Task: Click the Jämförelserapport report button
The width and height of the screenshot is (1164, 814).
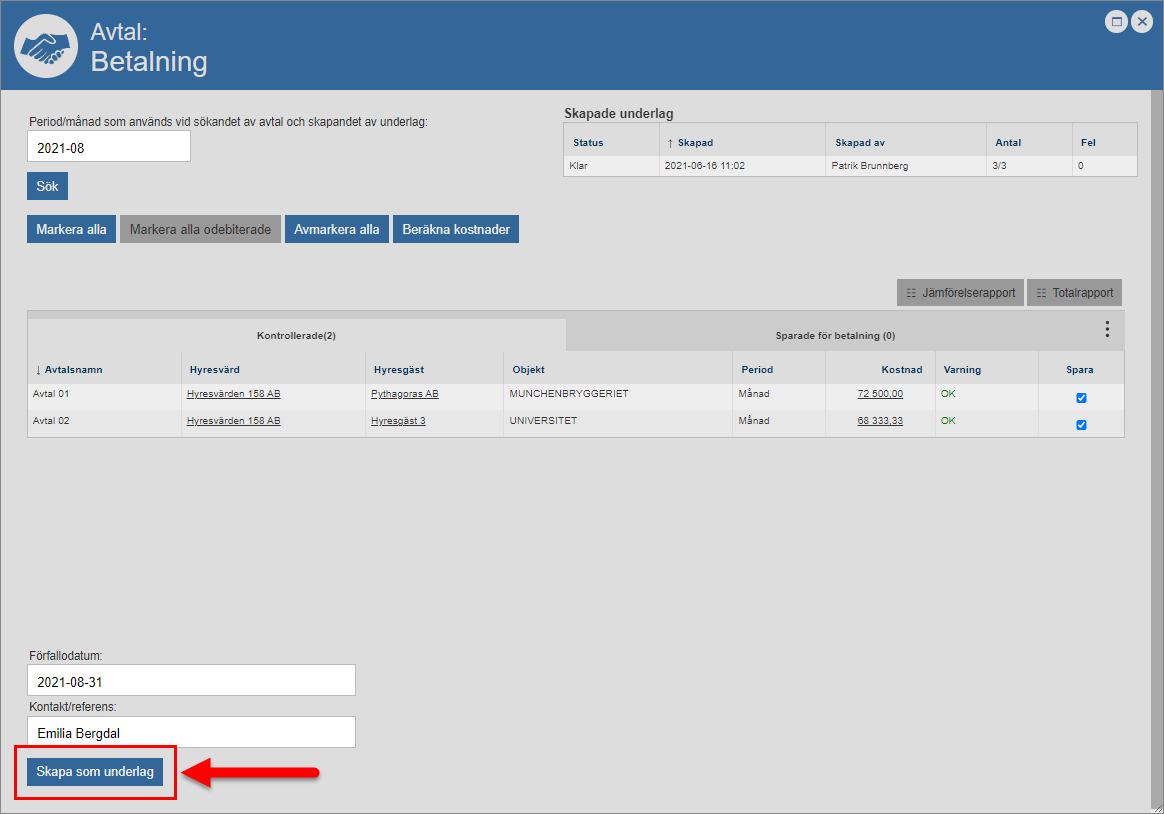Action: (x=959, y=293)
